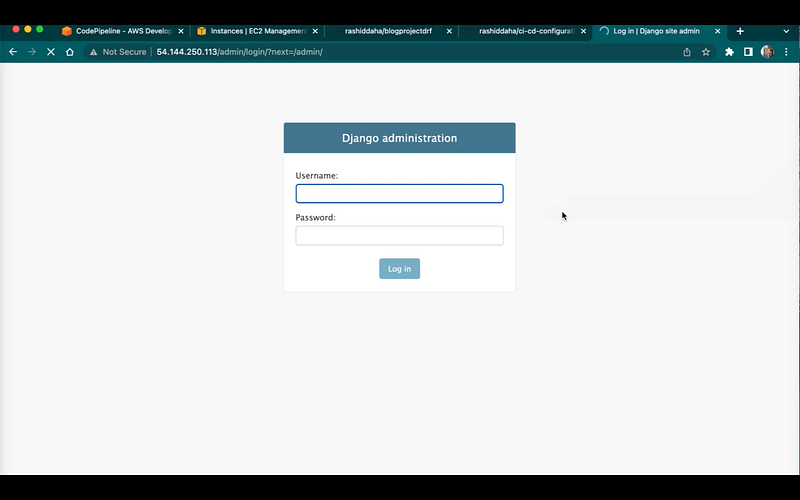The width and height of the screenshot is (800, 500).
Task: Focus the Username input field
Action: (x=399, y=193)
